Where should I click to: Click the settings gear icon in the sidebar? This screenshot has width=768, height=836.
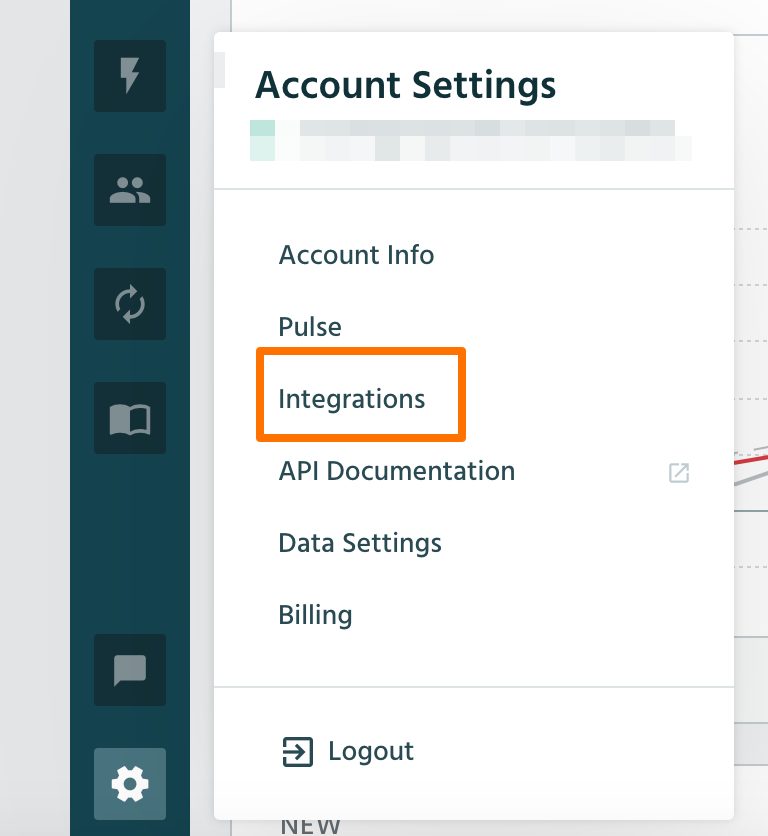point(130,784)
